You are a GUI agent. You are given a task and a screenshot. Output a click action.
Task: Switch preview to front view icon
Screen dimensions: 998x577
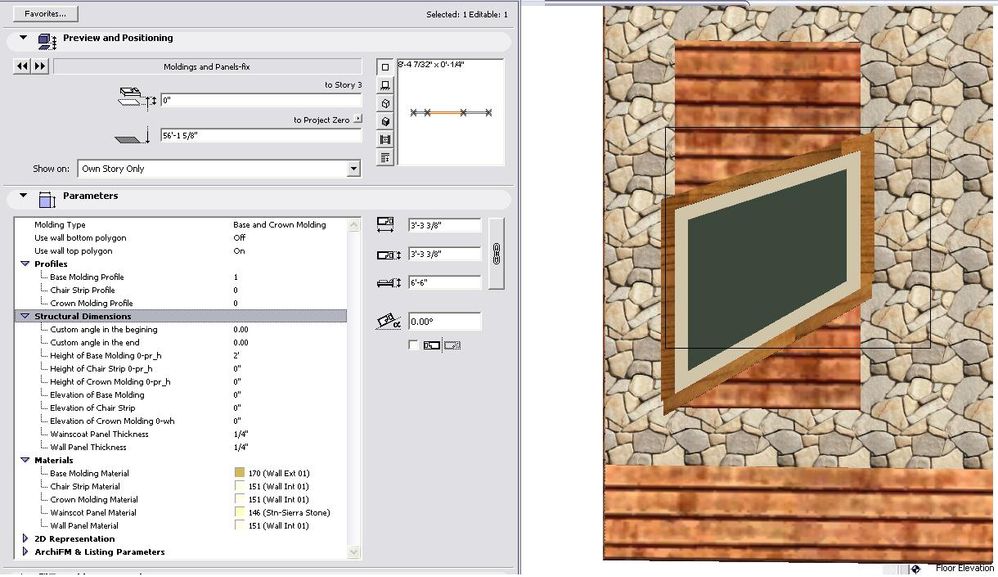(x=385, y=86)
